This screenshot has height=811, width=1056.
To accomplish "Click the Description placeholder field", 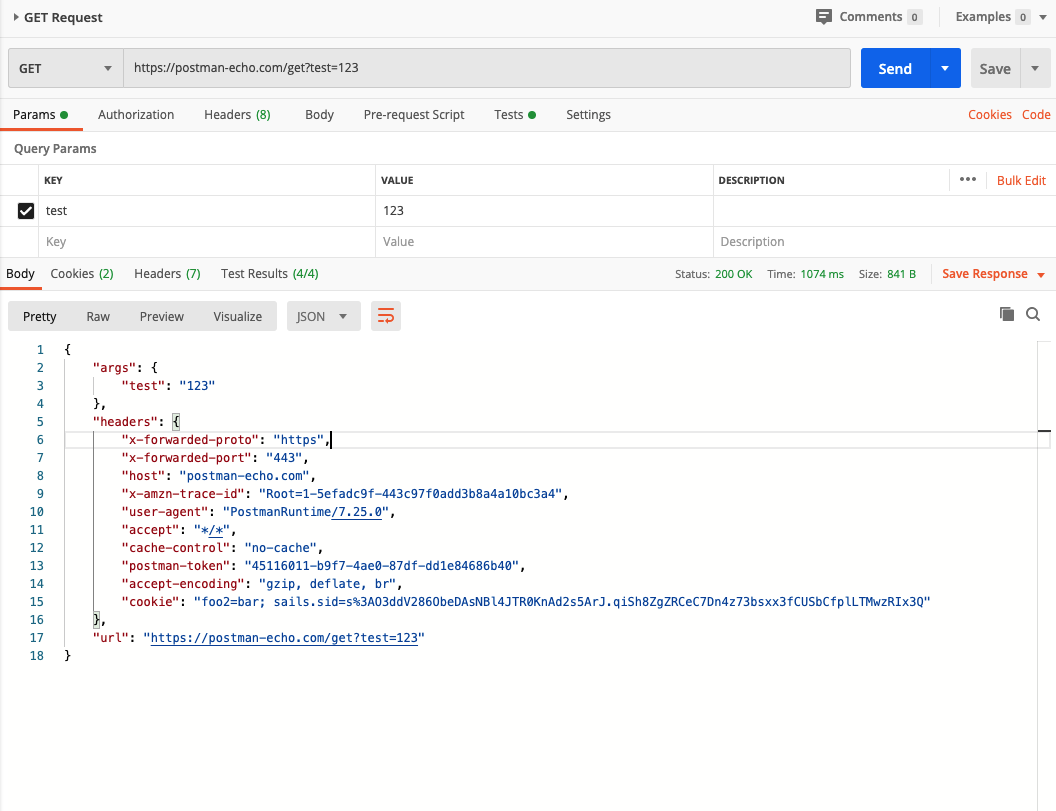I will point(884,242).
